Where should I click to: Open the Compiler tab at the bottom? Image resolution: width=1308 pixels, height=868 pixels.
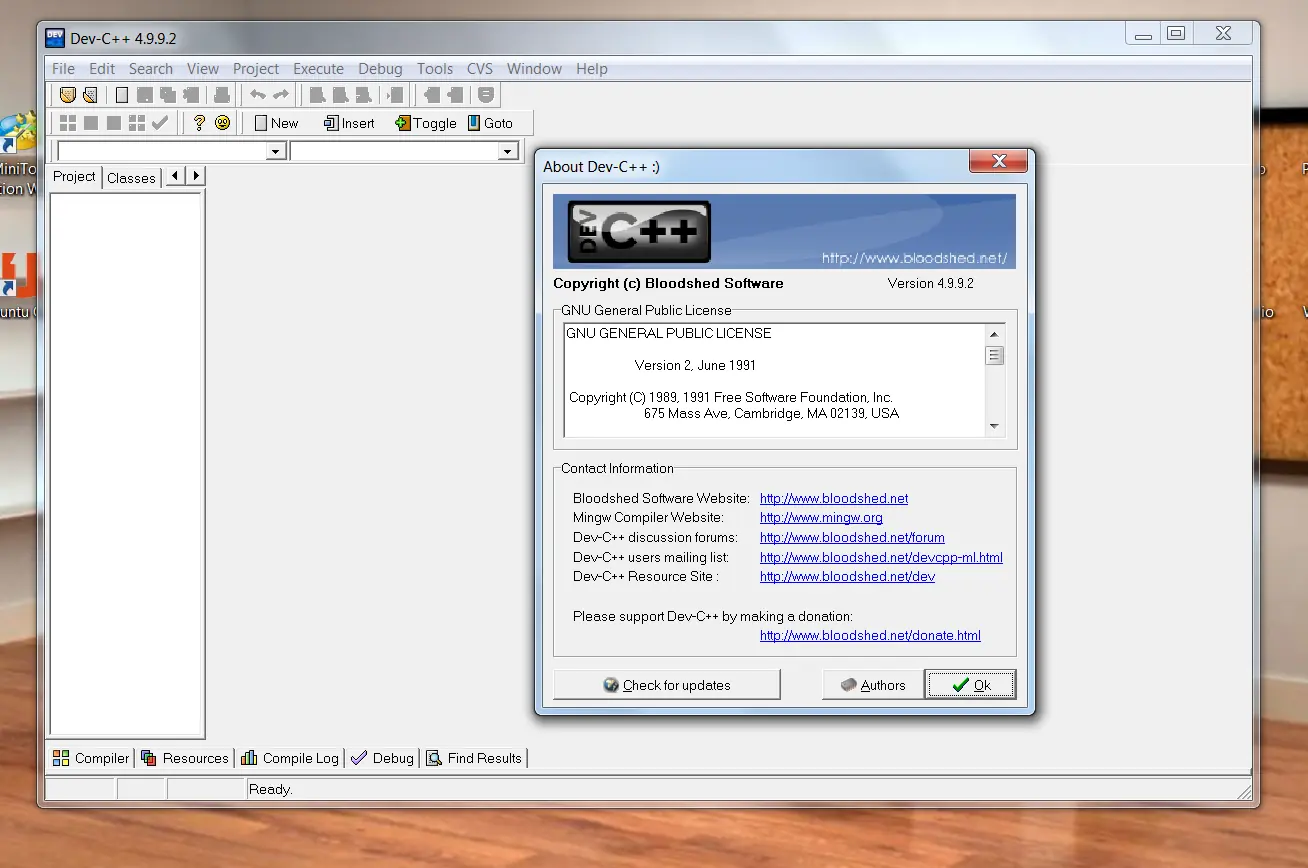point(91,758)
